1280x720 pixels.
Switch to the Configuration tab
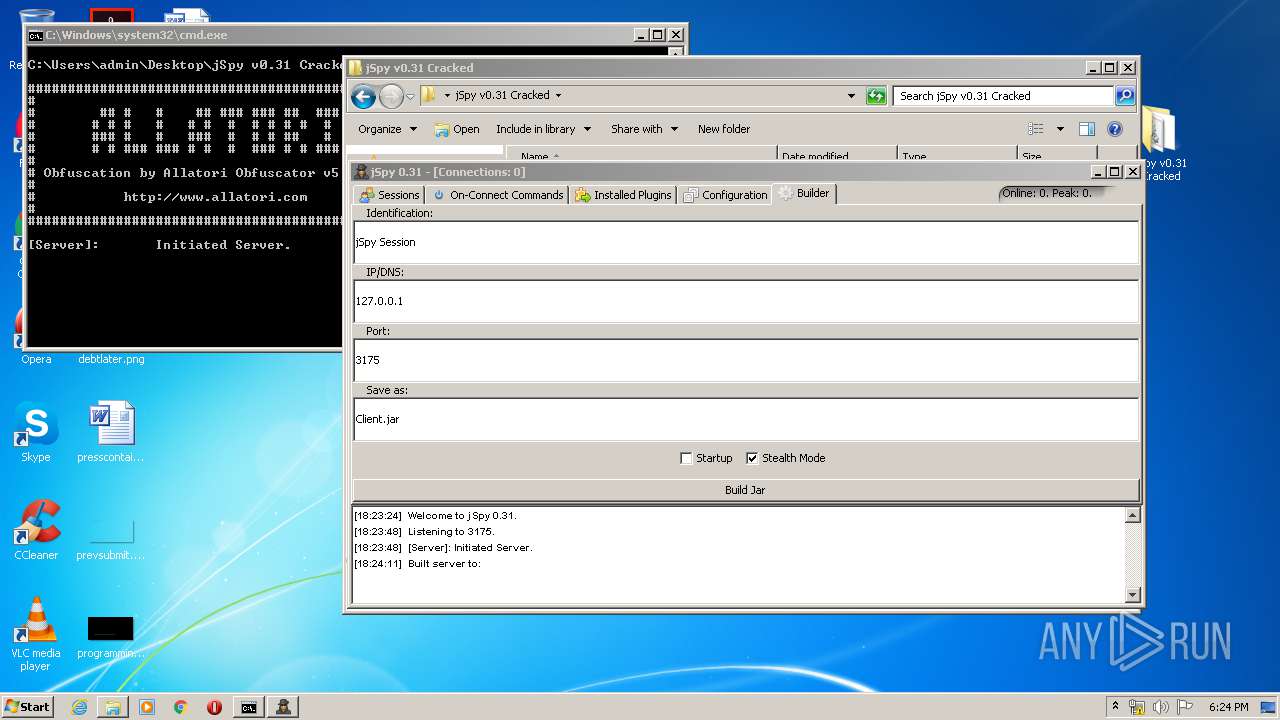pyautogui.click(x=725, y=195)
